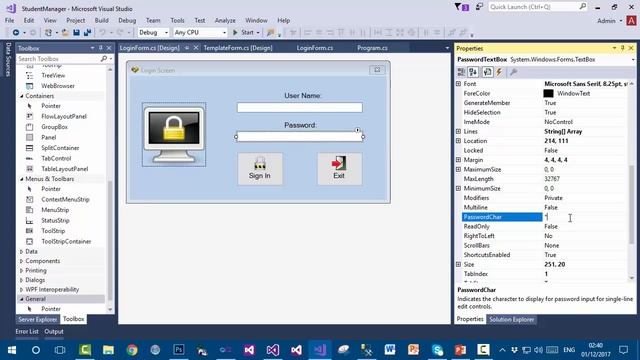This screenshot has height=360, width=640.
Task: Open the Output panel tab
Action: pyautogui.click(x=54, y=332)
